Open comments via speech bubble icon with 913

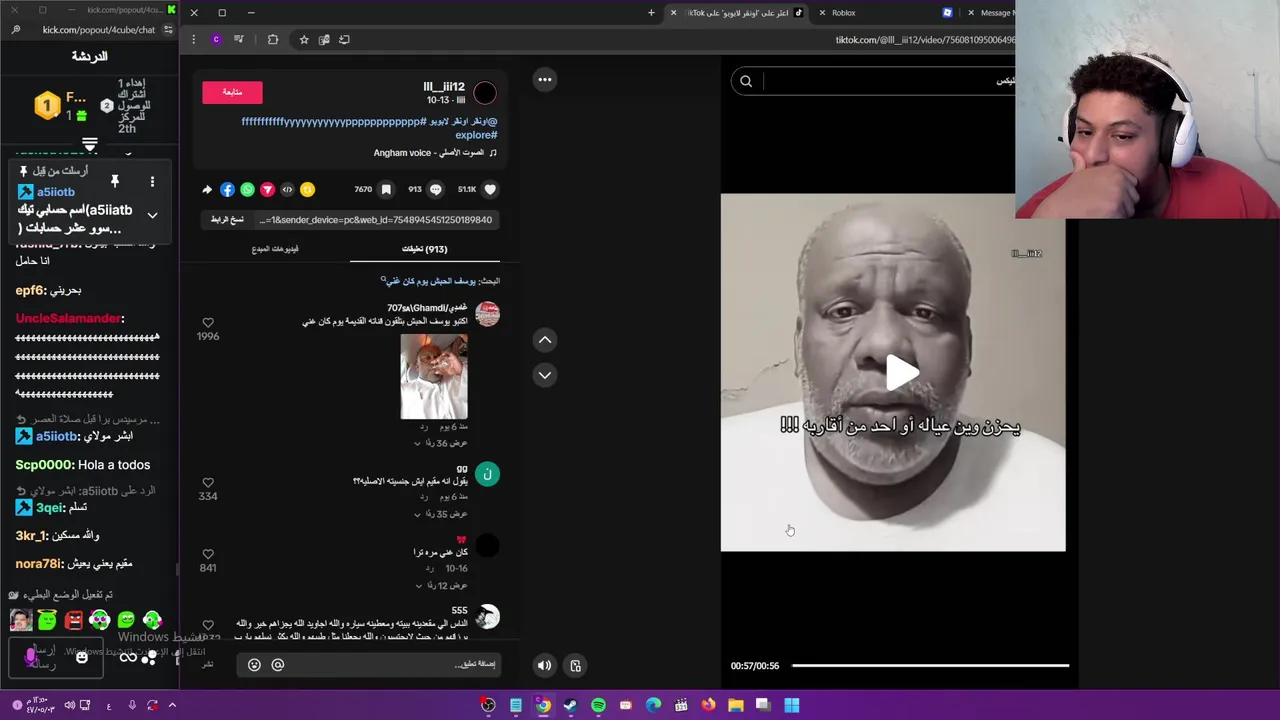[x=436, y=189]
